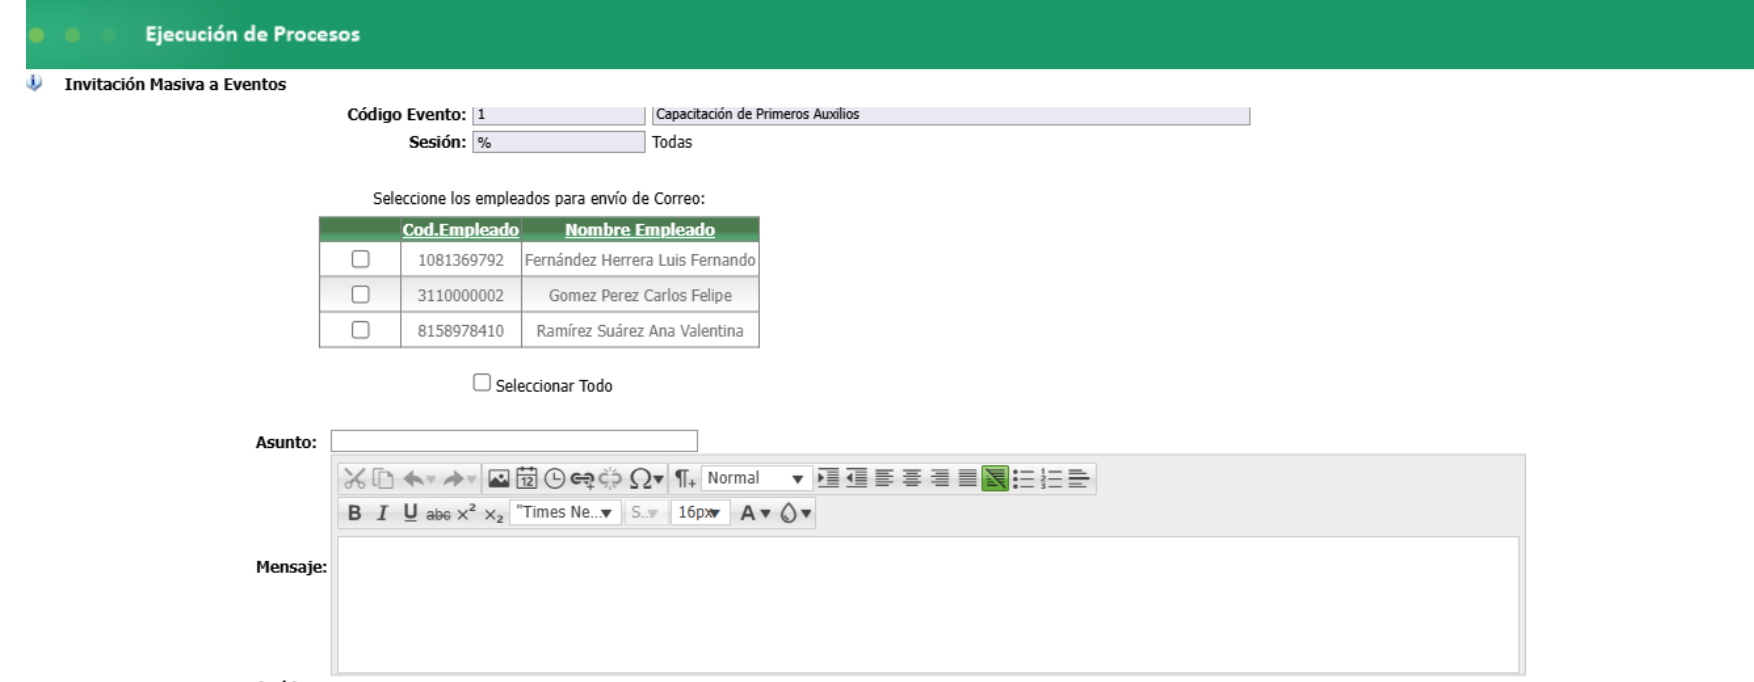This screenshot has width=1754, height=682.
Task: Toggle Italic formatting
Action: [x=382, y=513]
